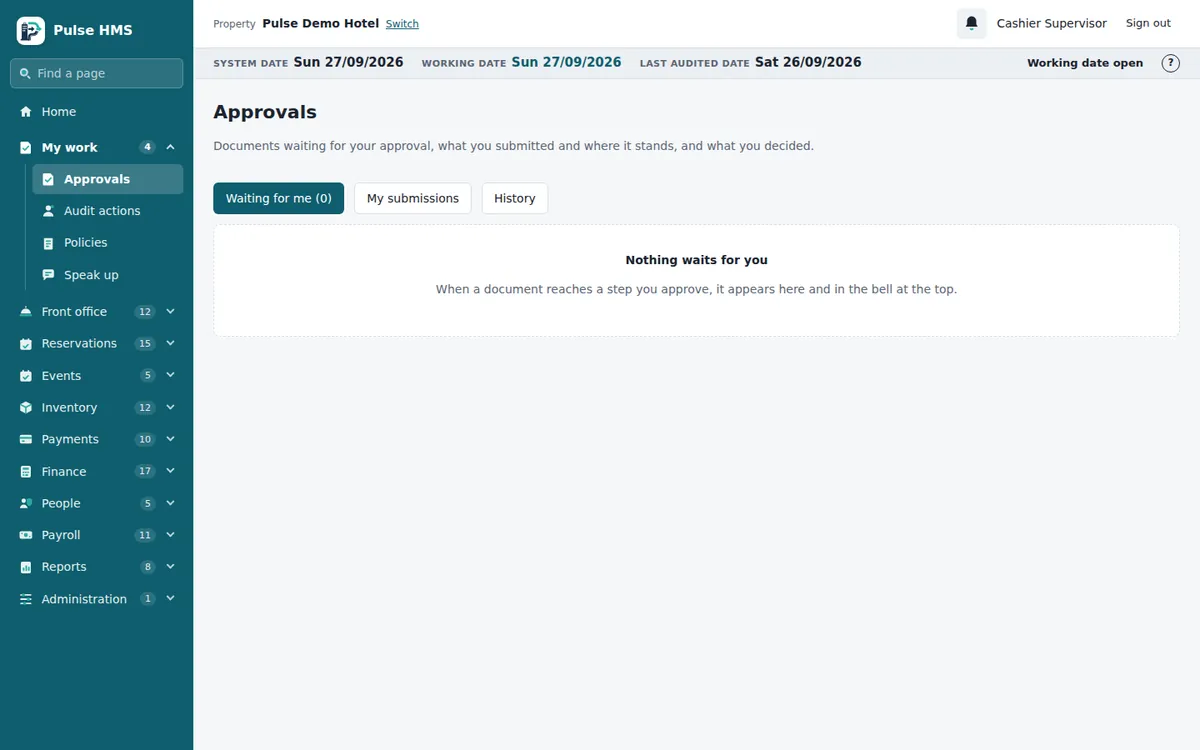1200x750 pixels.
Task: Click the working date Sun 27/09/2026
Action: (x=566, y=62)
